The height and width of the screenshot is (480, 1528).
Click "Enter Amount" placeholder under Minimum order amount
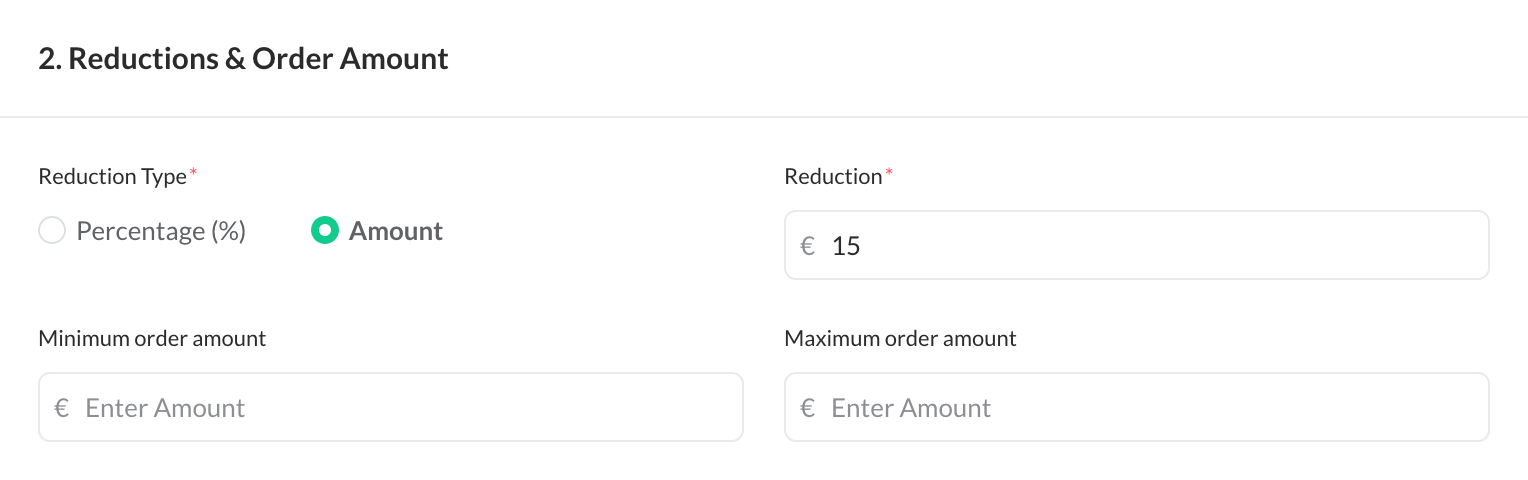(165, 408)
